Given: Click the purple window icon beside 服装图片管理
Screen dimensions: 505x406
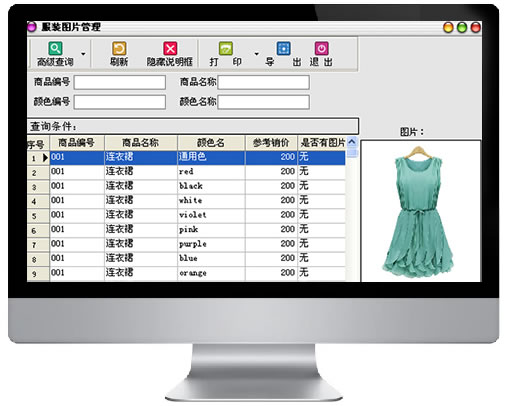Looking at the screenshot, I should tap(32, 27).
